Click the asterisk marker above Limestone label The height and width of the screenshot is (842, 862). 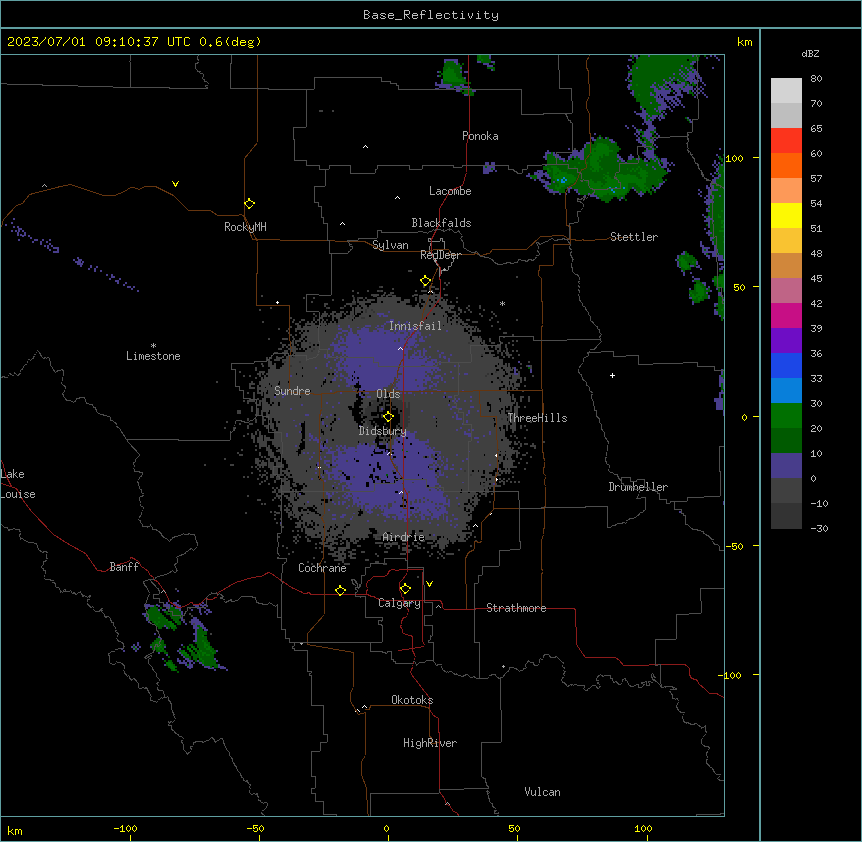coord(153,346)
